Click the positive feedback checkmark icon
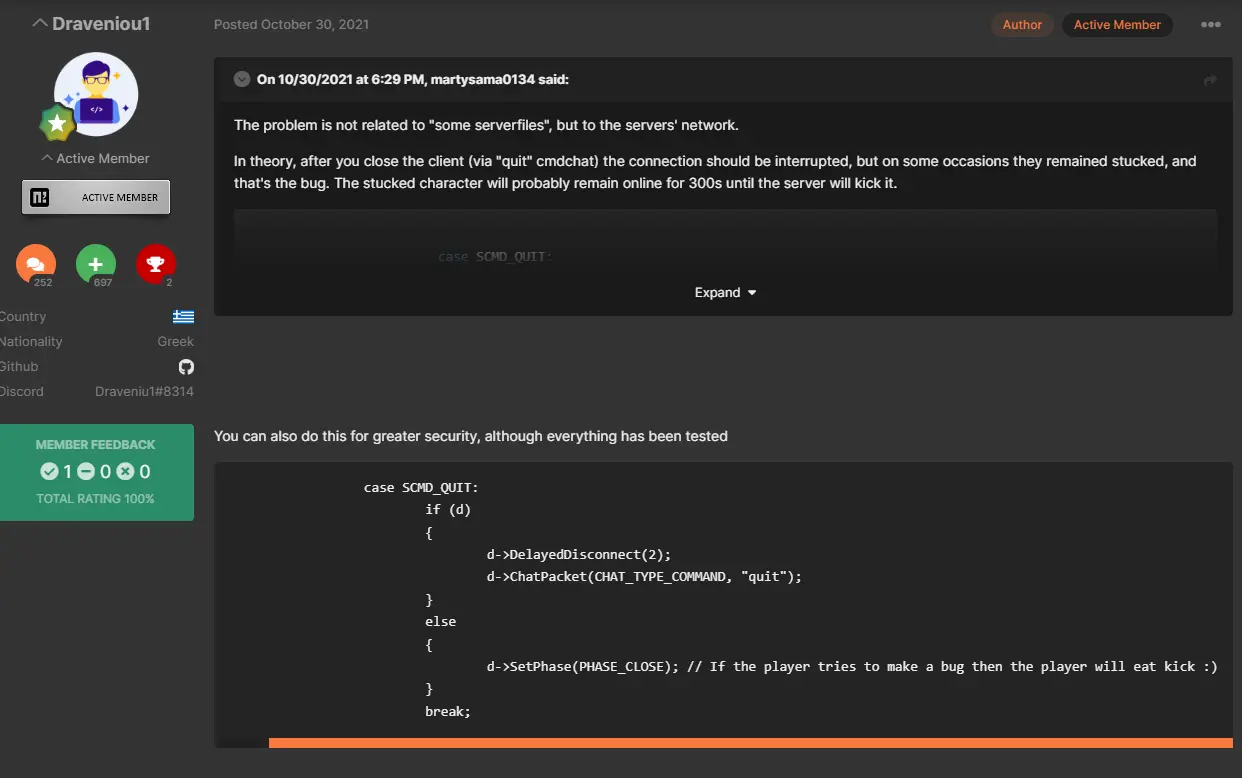This screenshot has width=1242, height=778. tap(49, 472)
